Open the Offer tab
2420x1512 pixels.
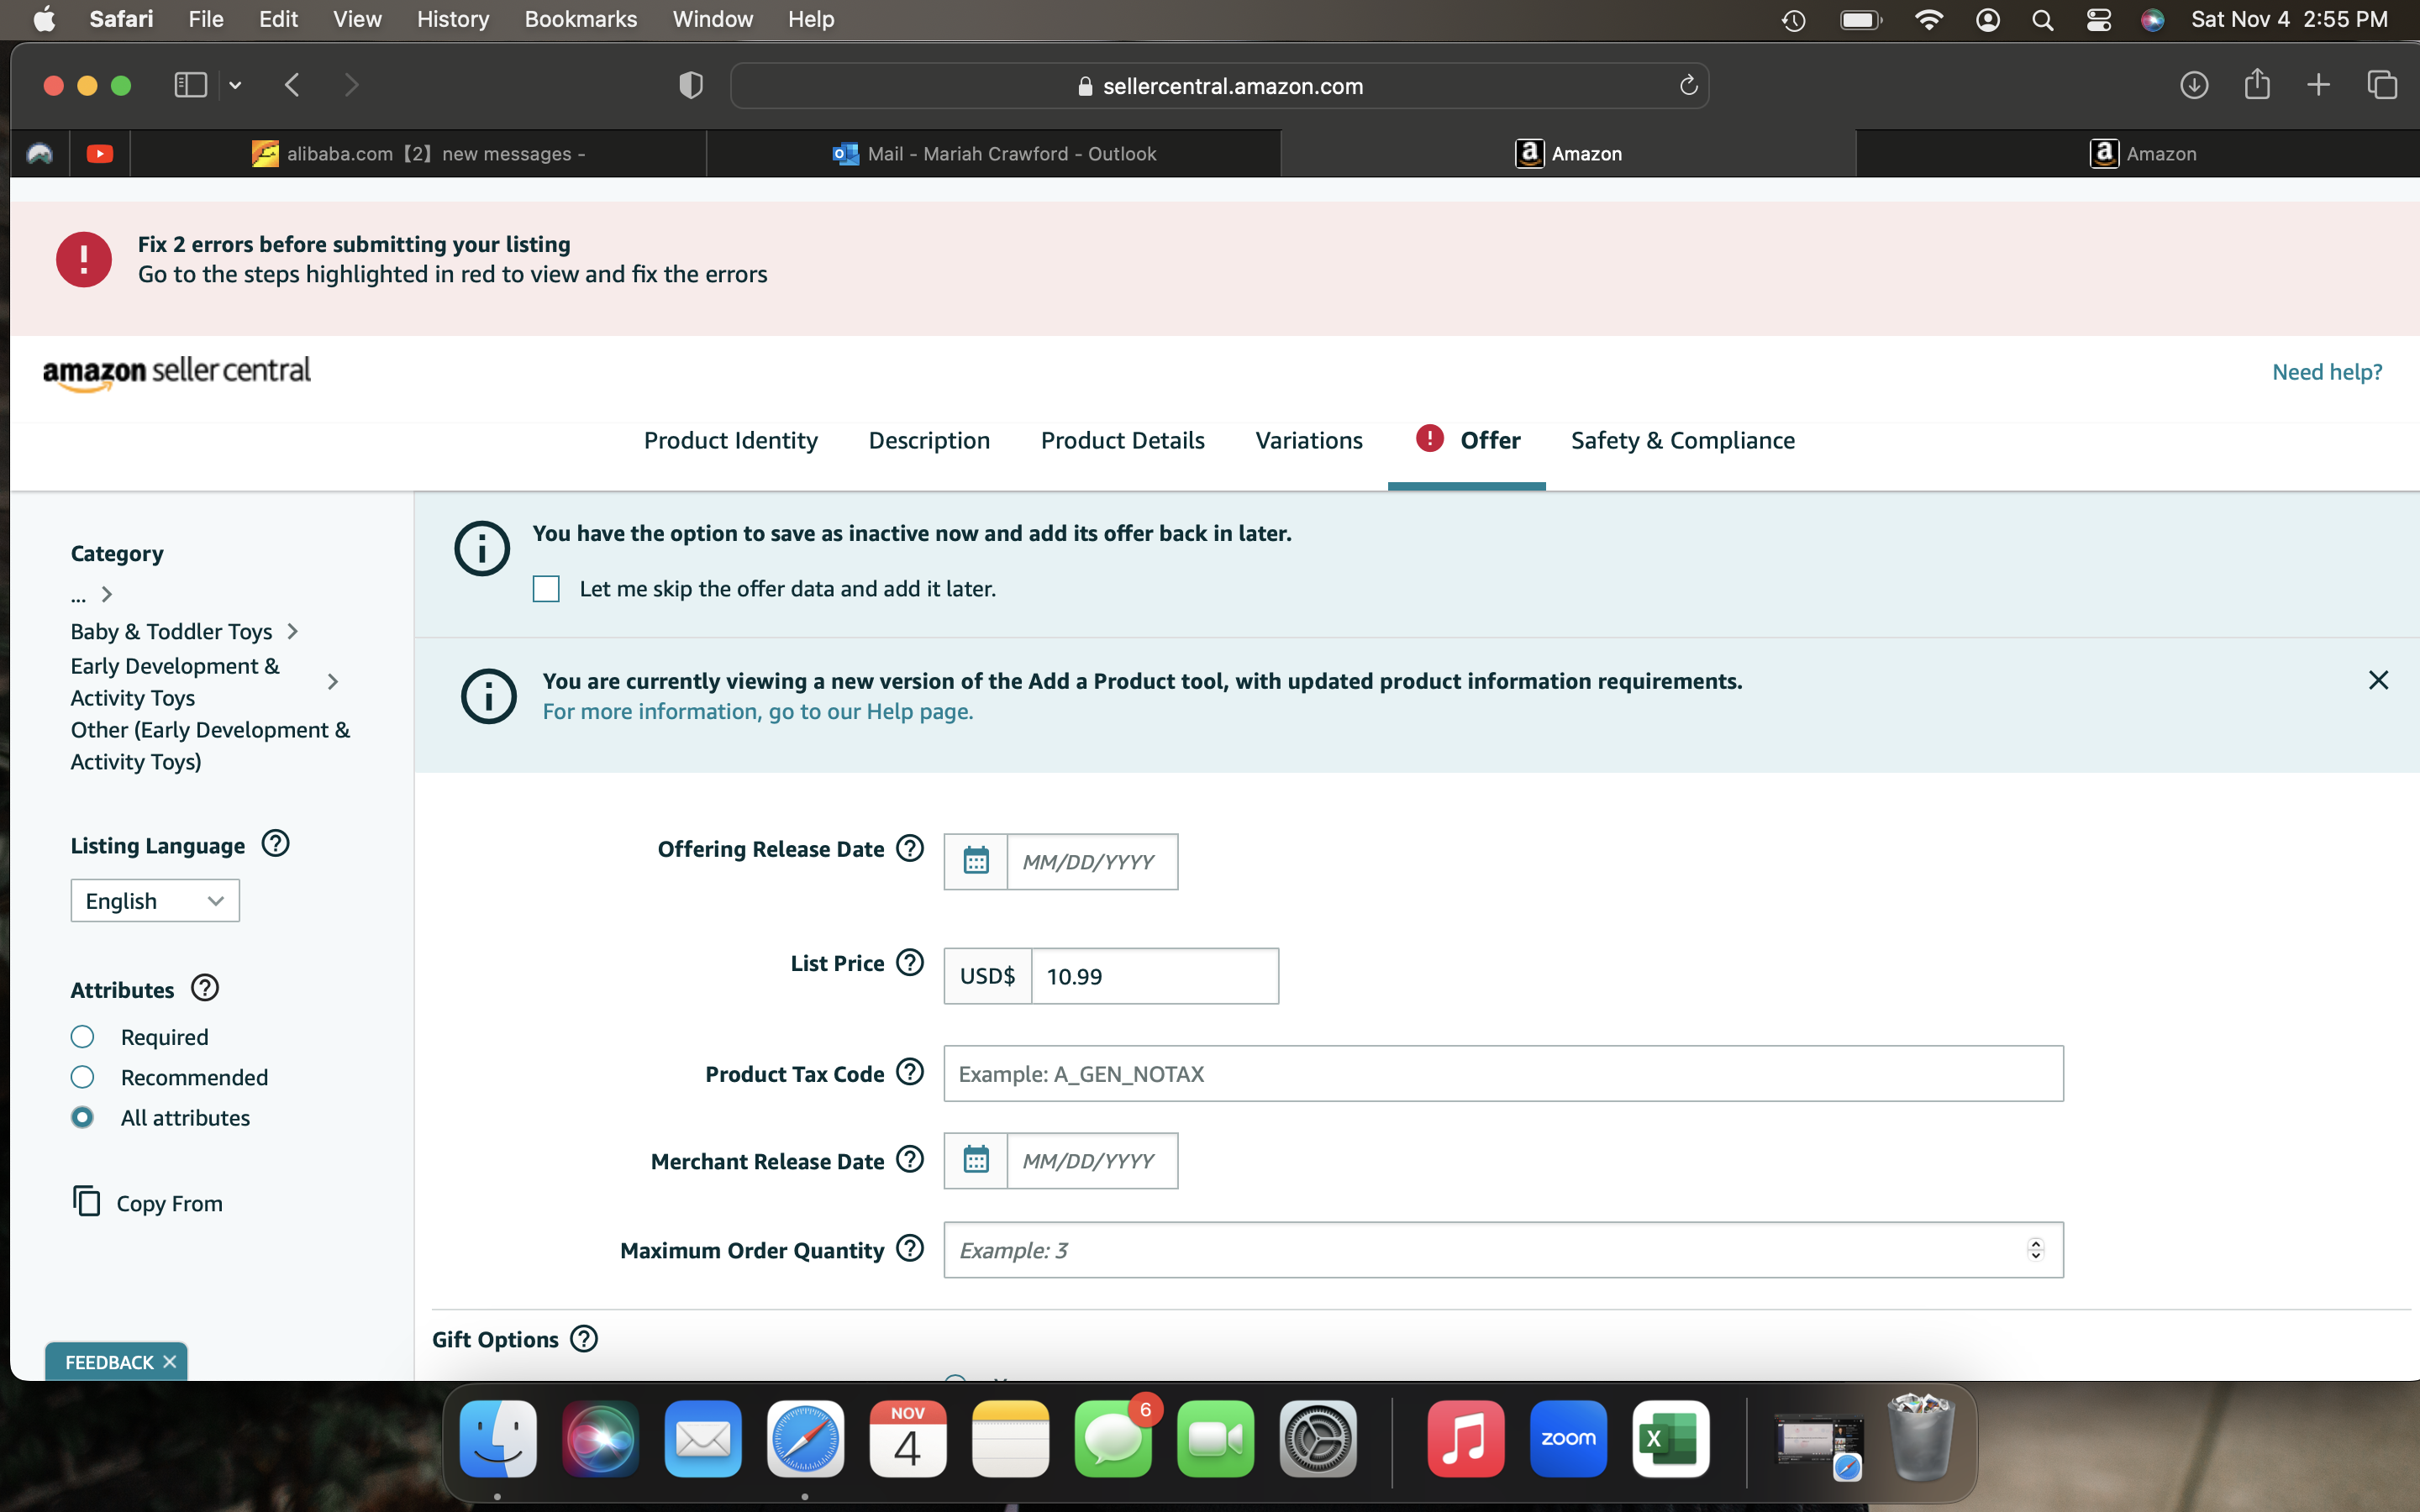click(x=1468, y=440)
